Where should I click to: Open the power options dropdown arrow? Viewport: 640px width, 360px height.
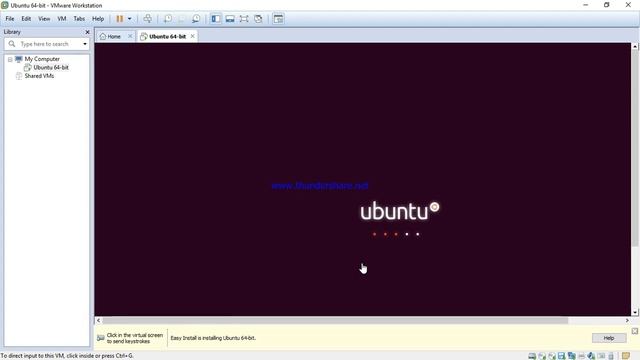(x=129, y=19)
